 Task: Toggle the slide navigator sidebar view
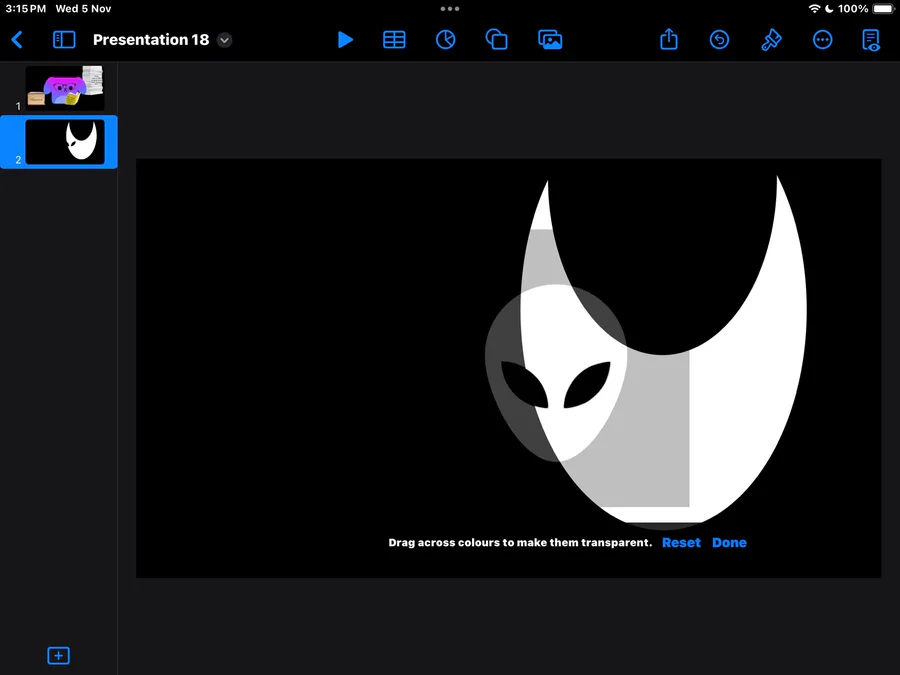point(64,40)
